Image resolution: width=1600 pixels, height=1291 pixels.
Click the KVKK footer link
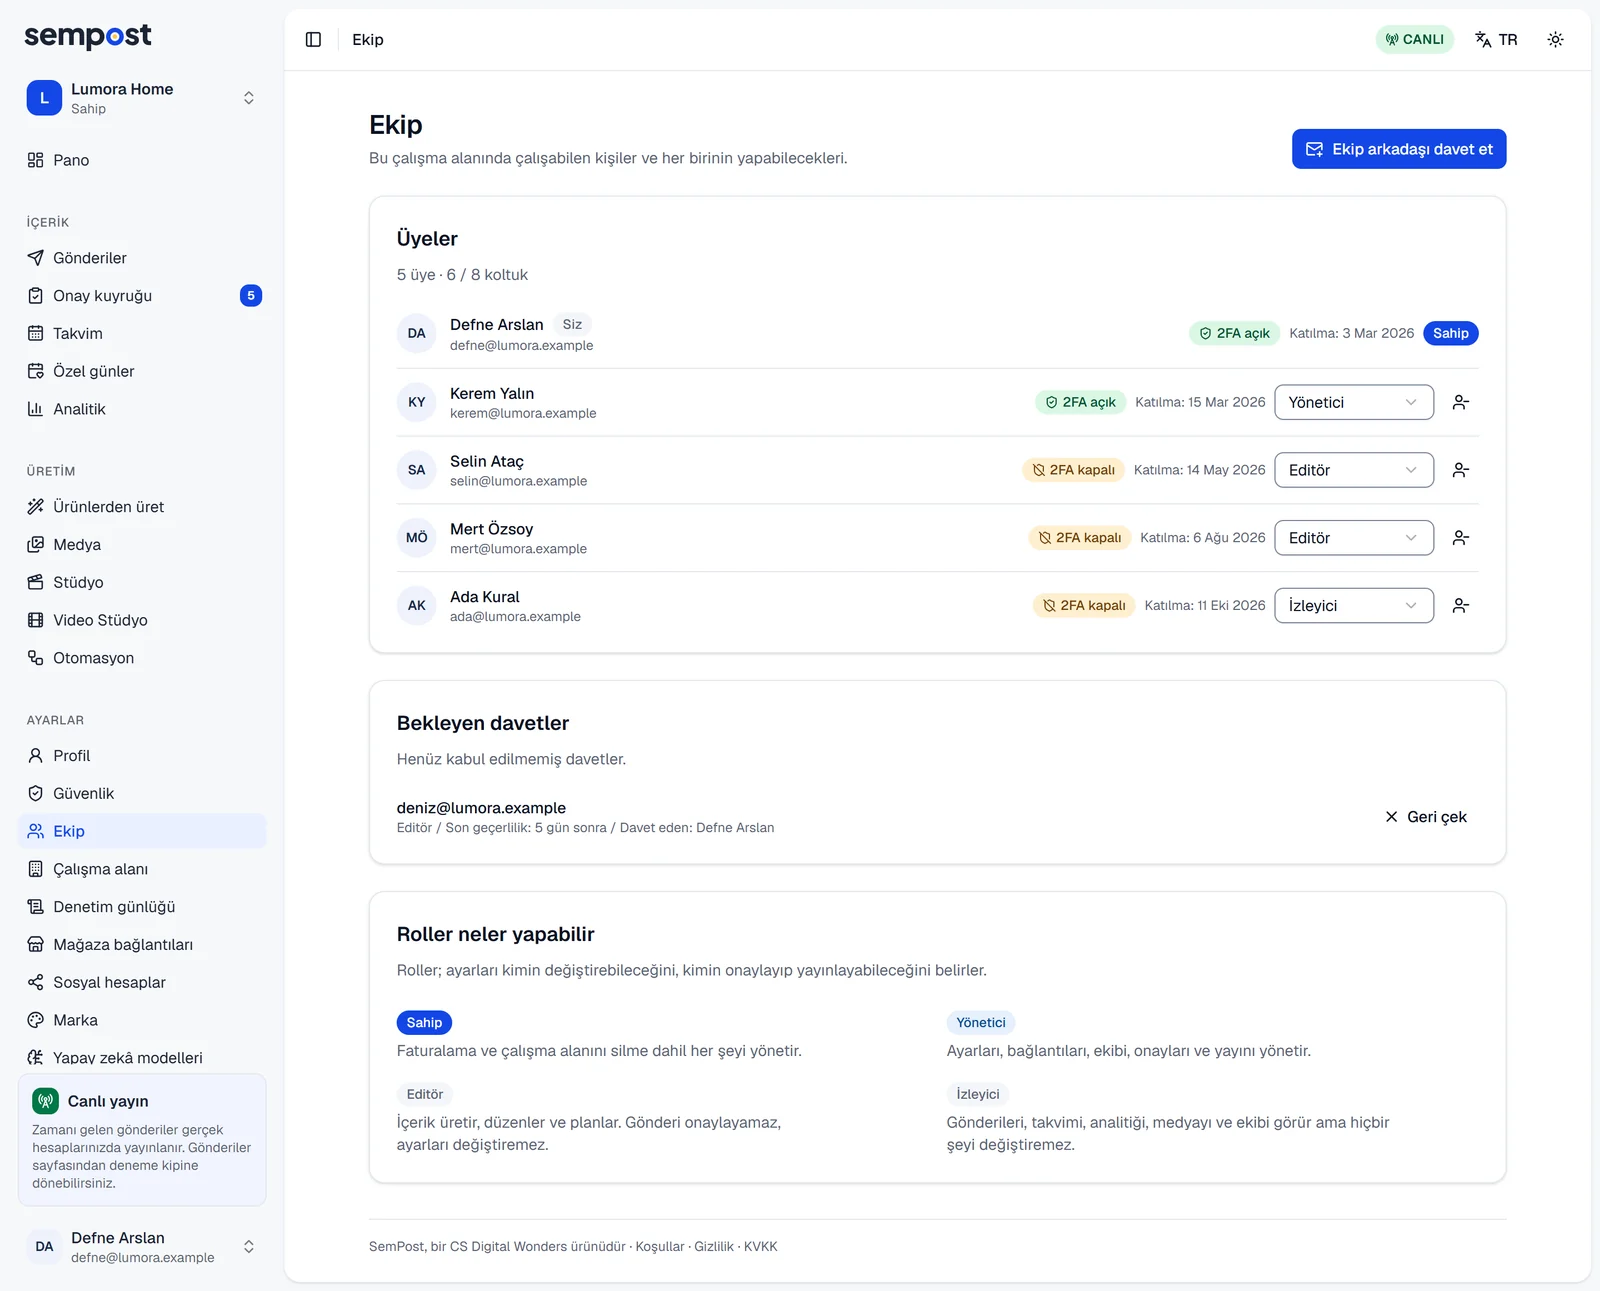click(x=761, y=1247)
